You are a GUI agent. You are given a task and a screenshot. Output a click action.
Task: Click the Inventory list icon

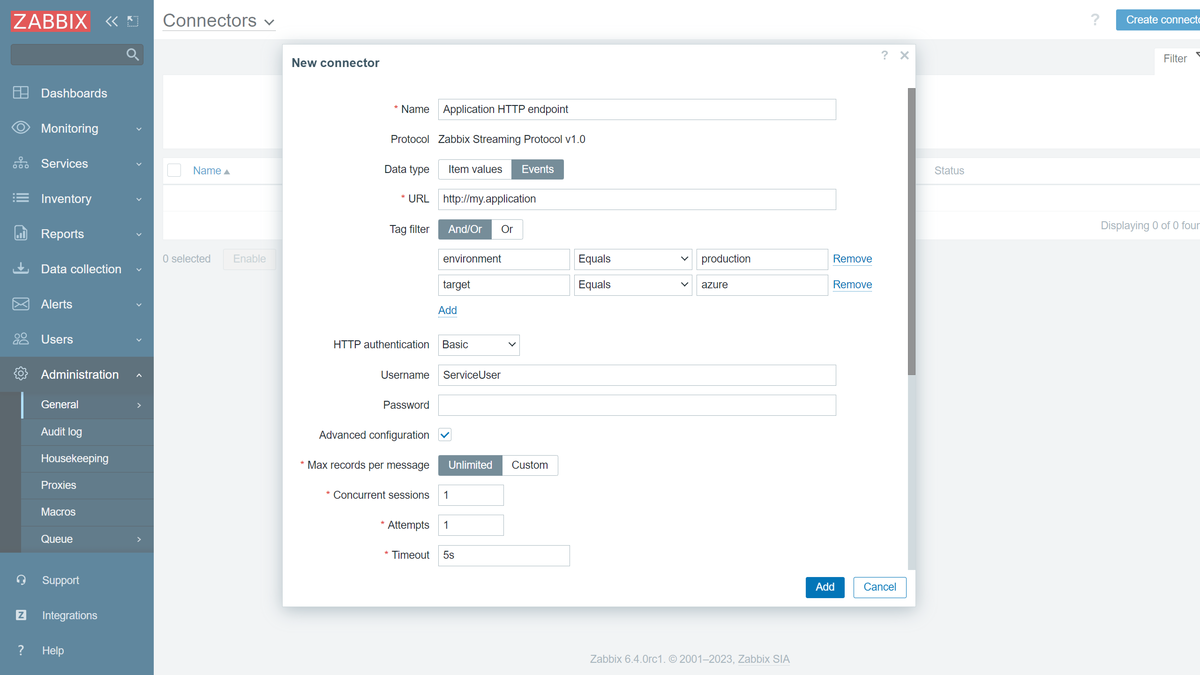pyautogui.click(x=21, y=198)
